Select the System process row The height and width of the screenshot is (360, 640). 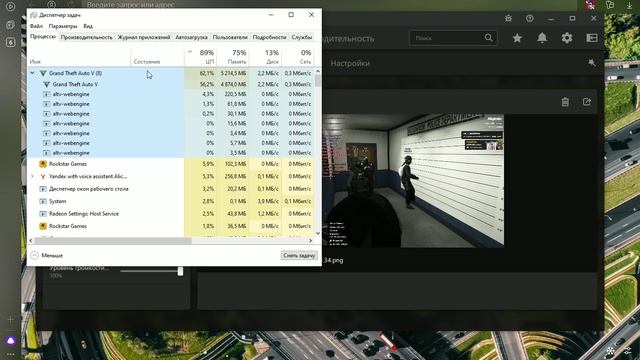coord(171,201)
